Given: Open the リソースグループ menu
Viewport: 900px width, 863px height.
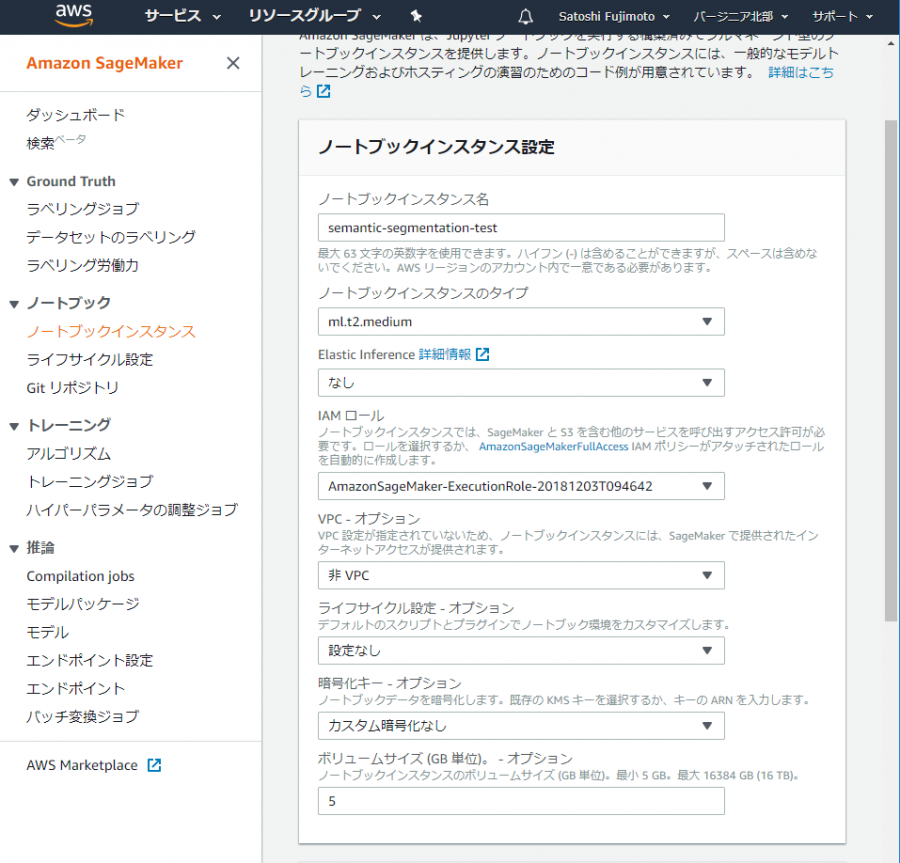Looking at the screenshot, I should point(315,16).
